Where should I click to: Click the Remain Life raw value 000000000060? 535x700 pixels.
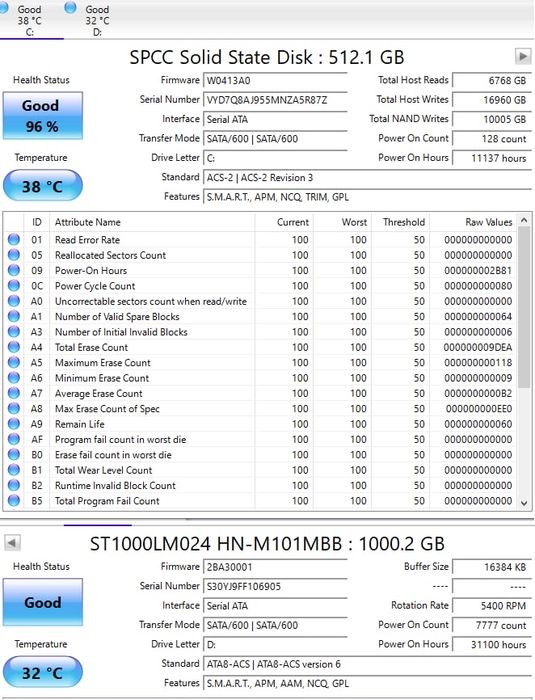[478, 424]
